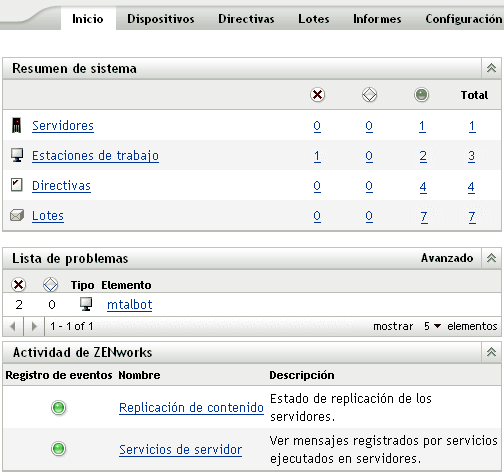The height and width of the screenshot is (475, 504).
Task: Click the workstation icon beside mtalbot
Action: pyautogui.click(x=86, y=304)
